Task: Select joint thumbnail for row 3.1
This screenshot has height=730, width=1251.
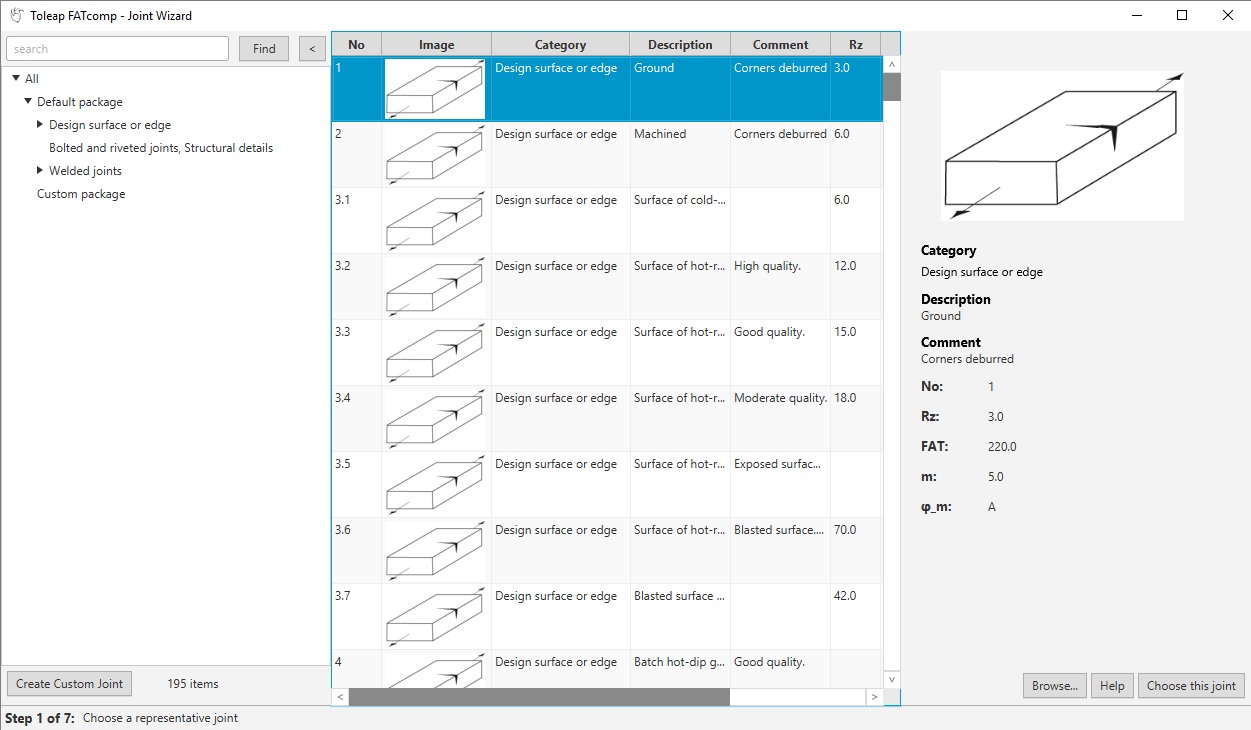Action: coord(436,221)
